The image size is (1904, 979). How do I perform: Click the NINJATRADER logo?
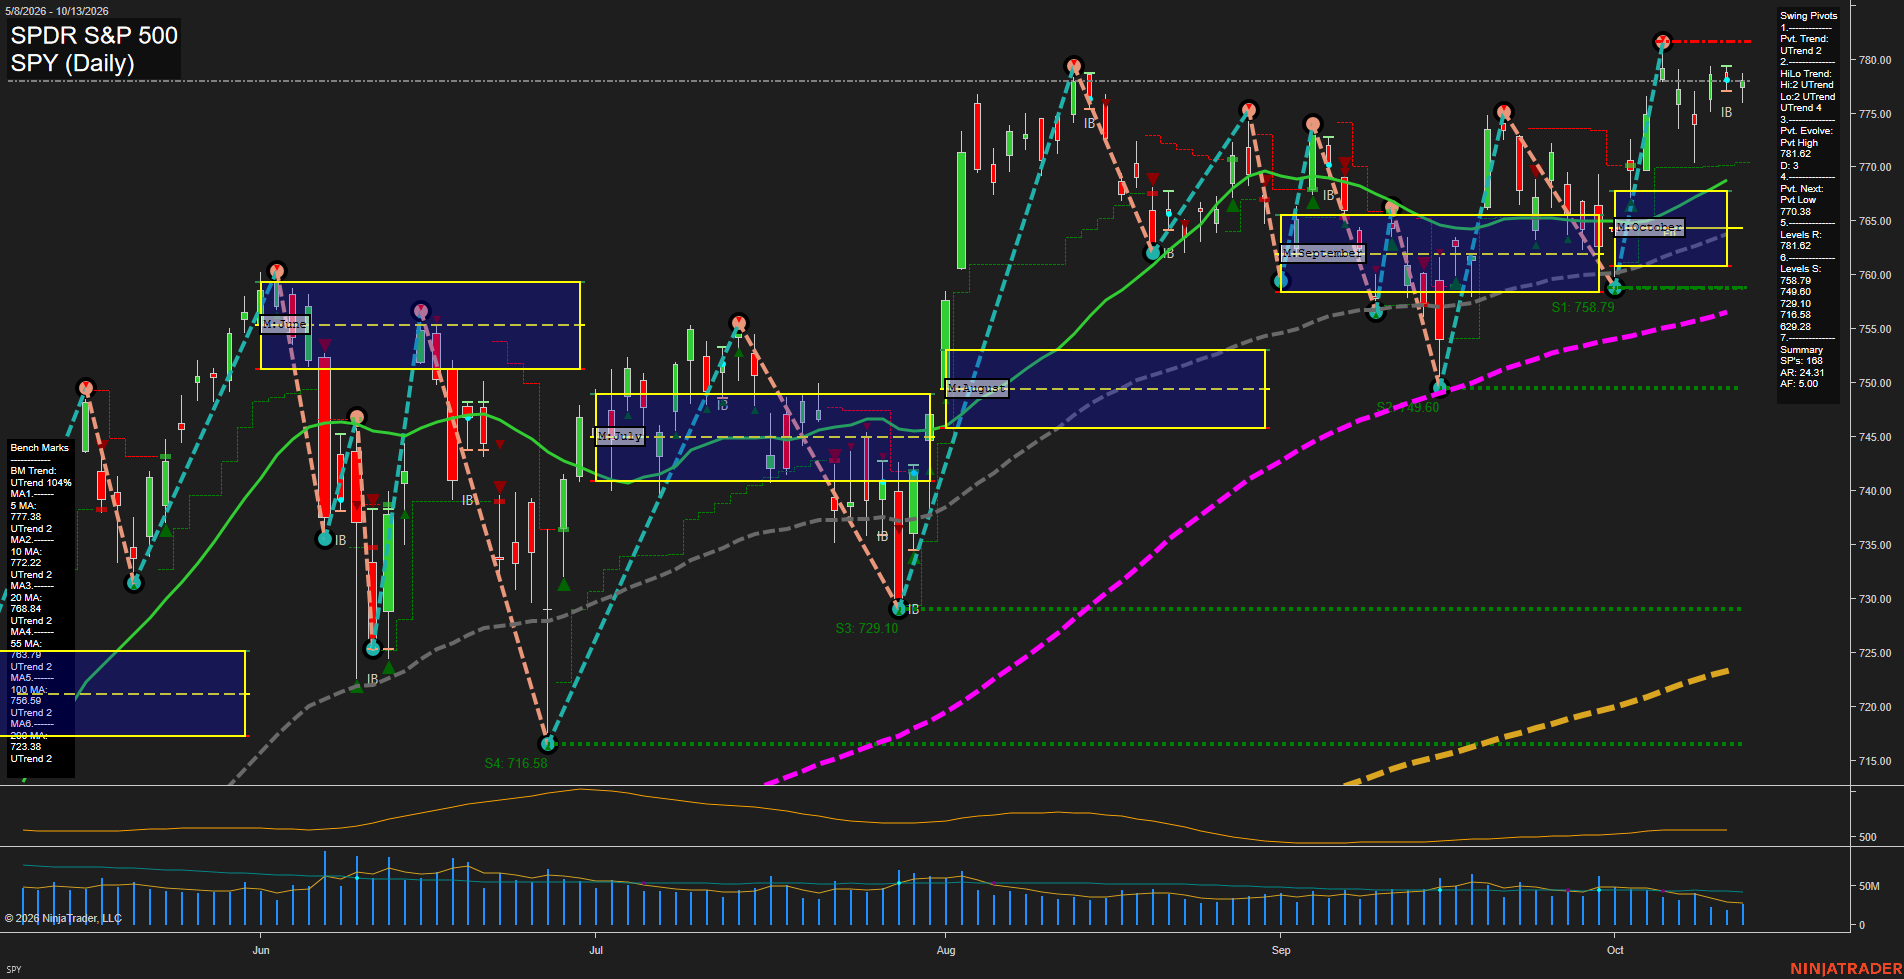point(1844,968)
